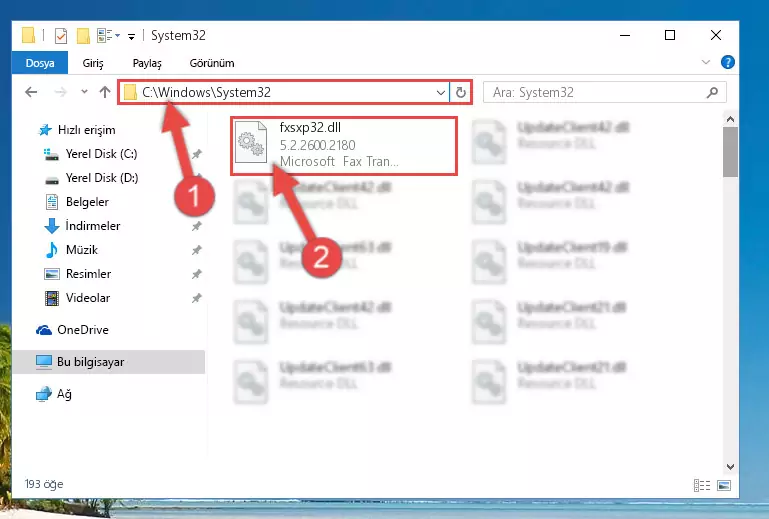Switch to details view layout icon
Screen dimensions: 769x519
702,486
